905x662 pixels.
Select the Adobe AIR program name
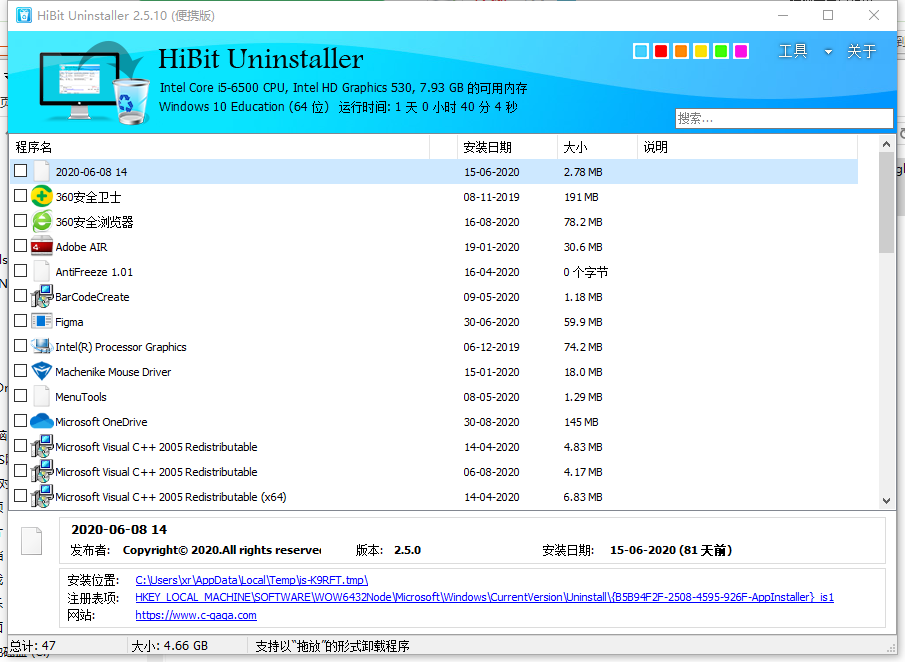pos(81,247)
